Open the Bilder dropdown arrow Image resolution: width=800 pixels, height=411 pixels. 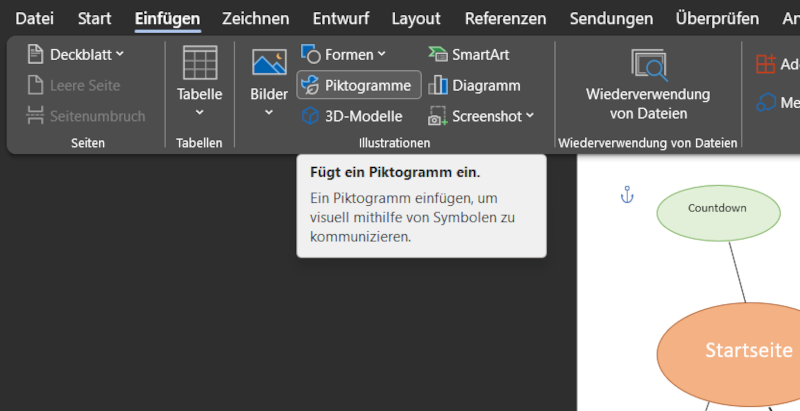tap(269, 112)
